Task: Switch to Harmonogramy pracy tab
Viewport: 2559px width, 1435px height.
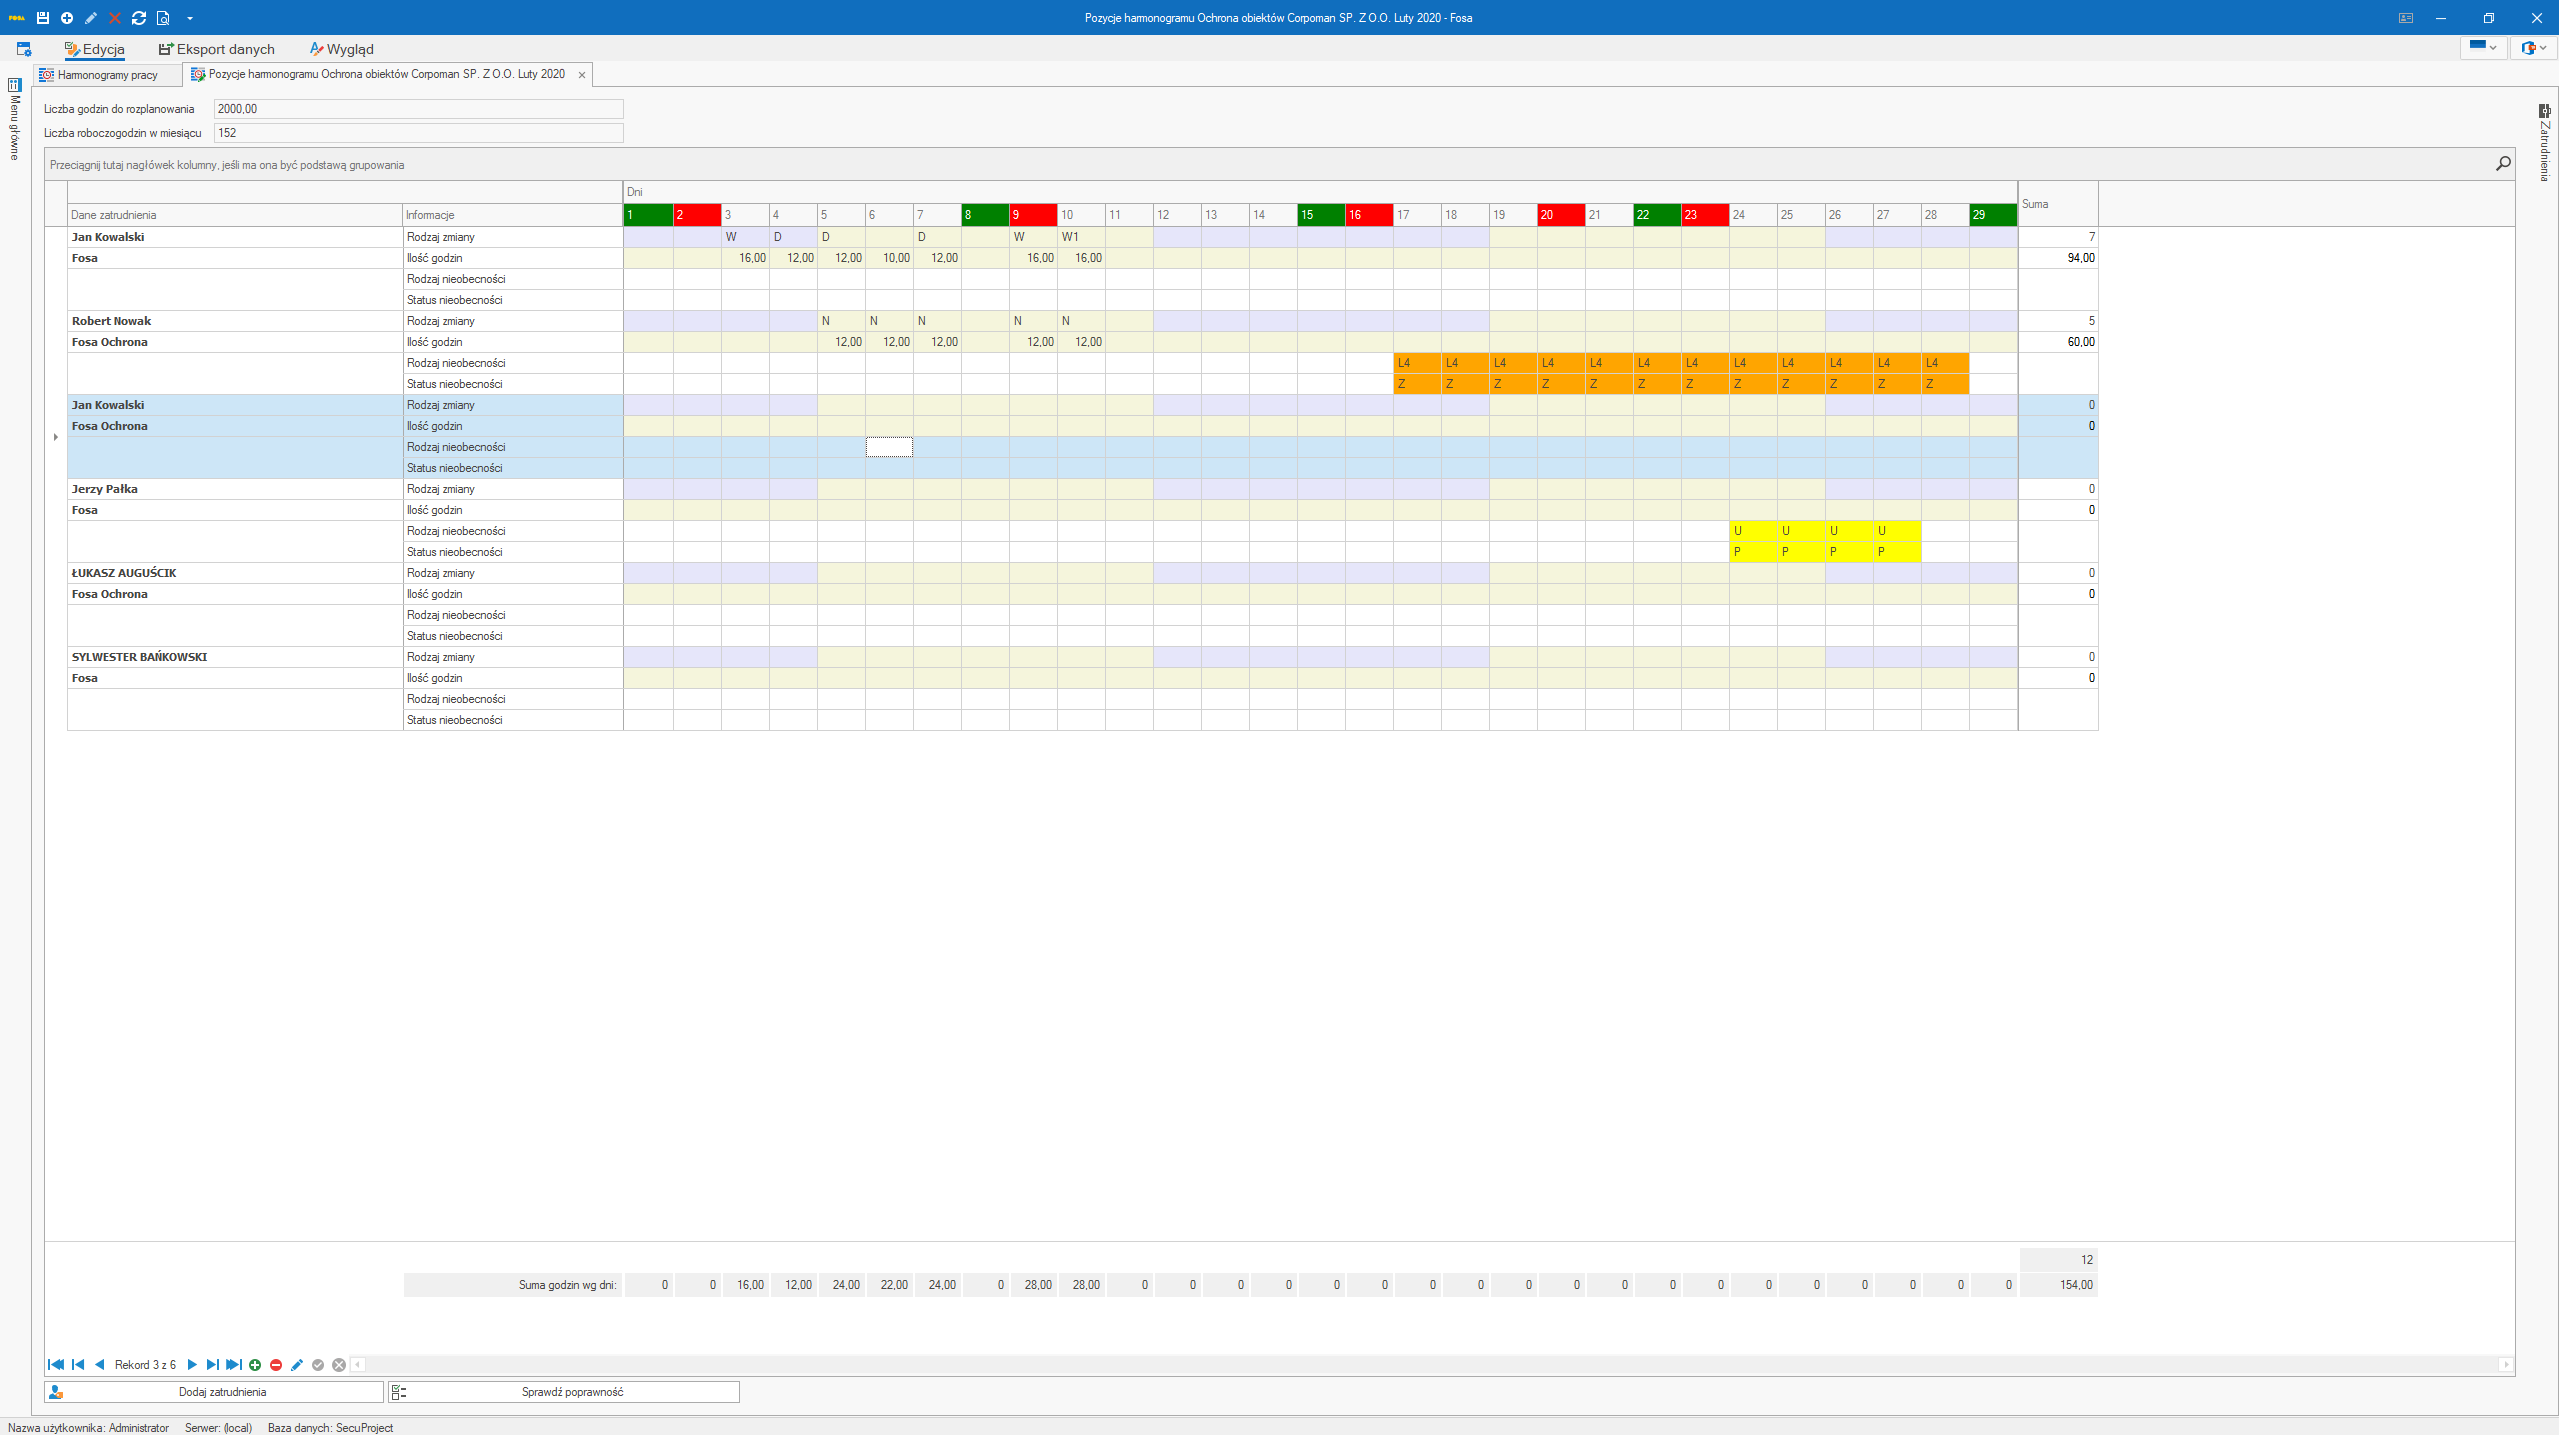Action: point(107,75)
